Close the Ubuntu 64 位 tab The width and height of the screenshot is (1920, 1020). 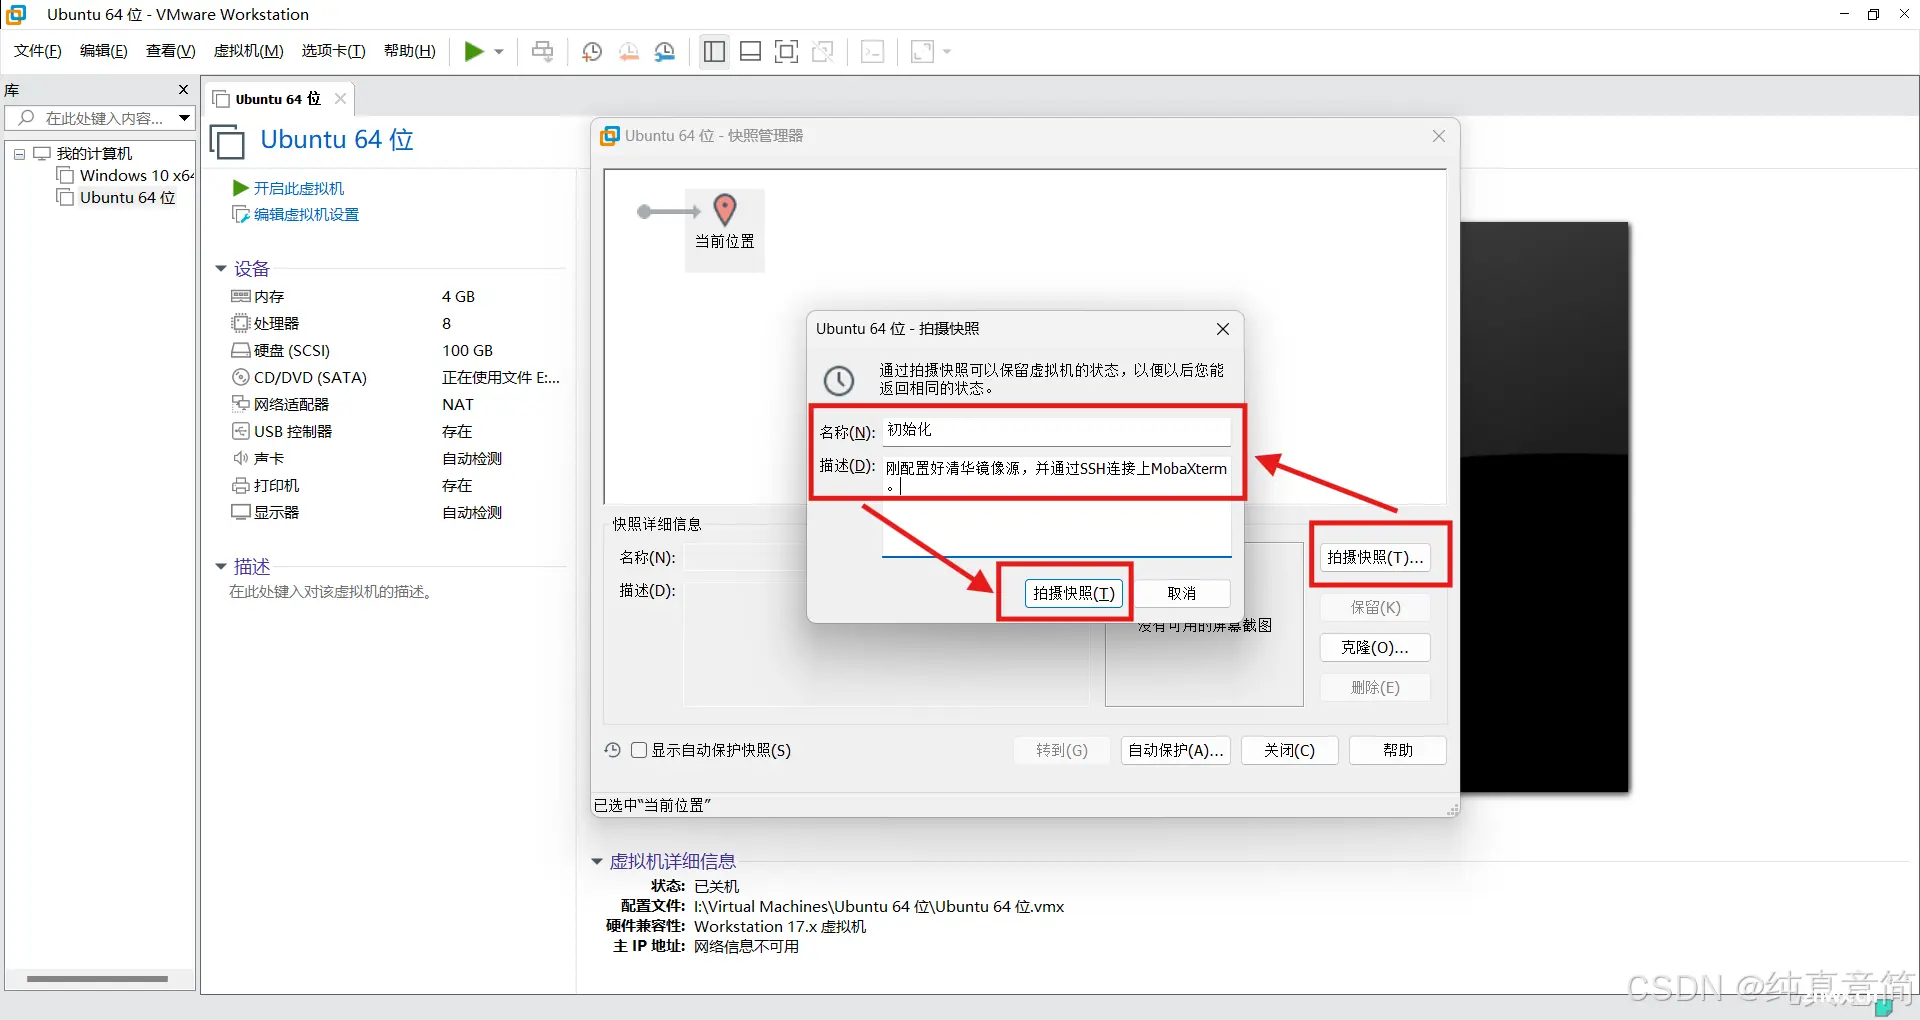click(x=340, y=98)
